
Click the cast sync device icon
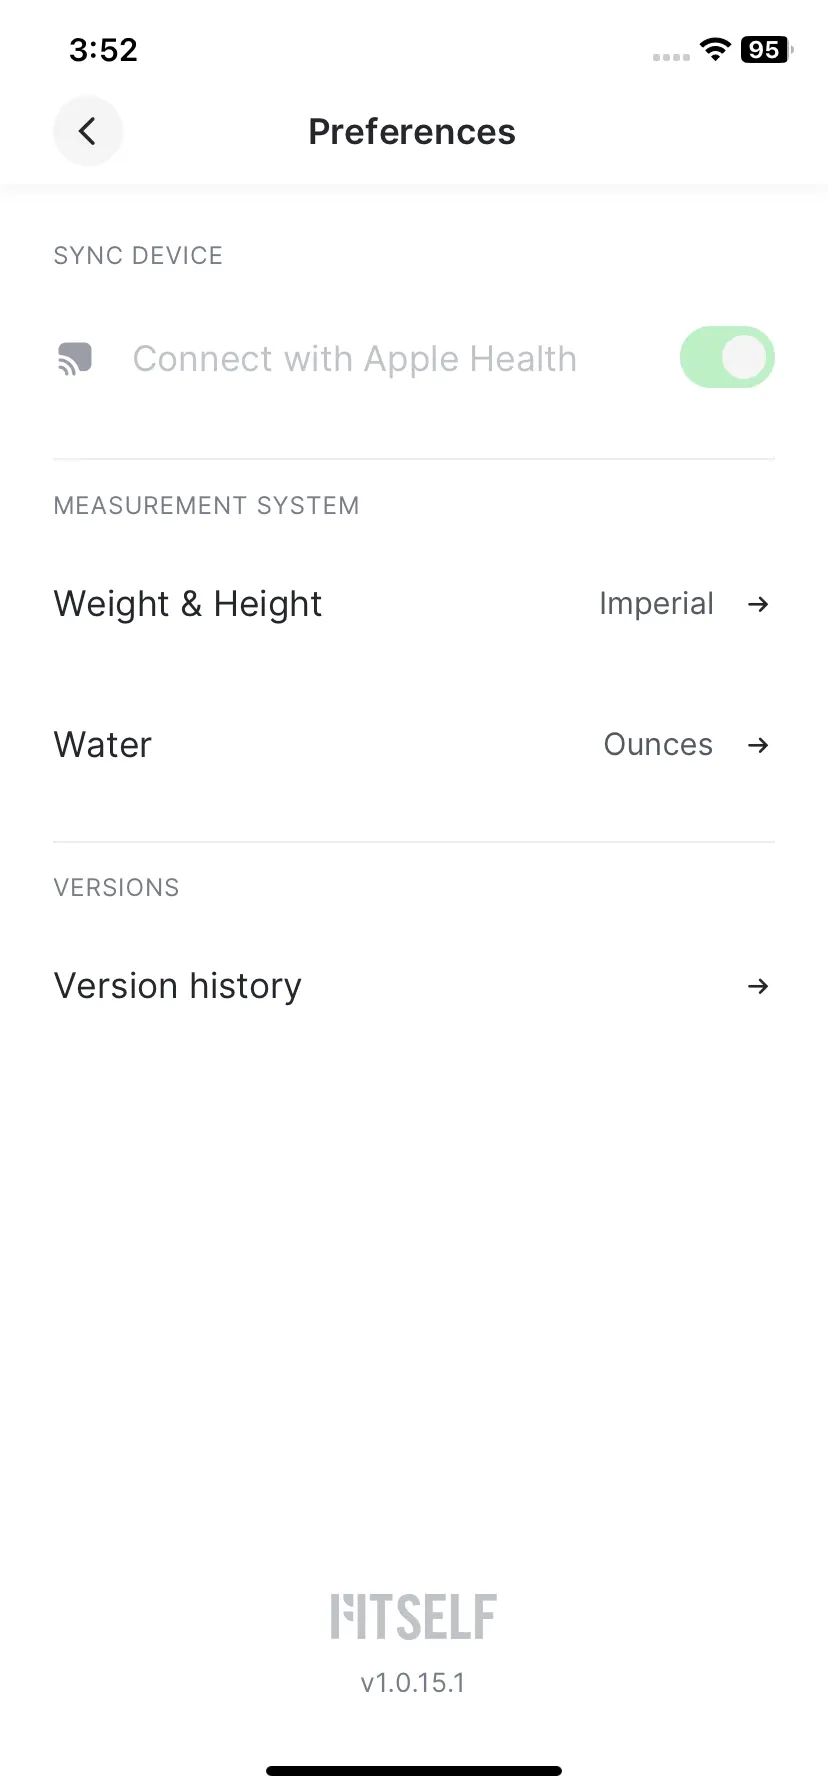click(x=75, y=358)
